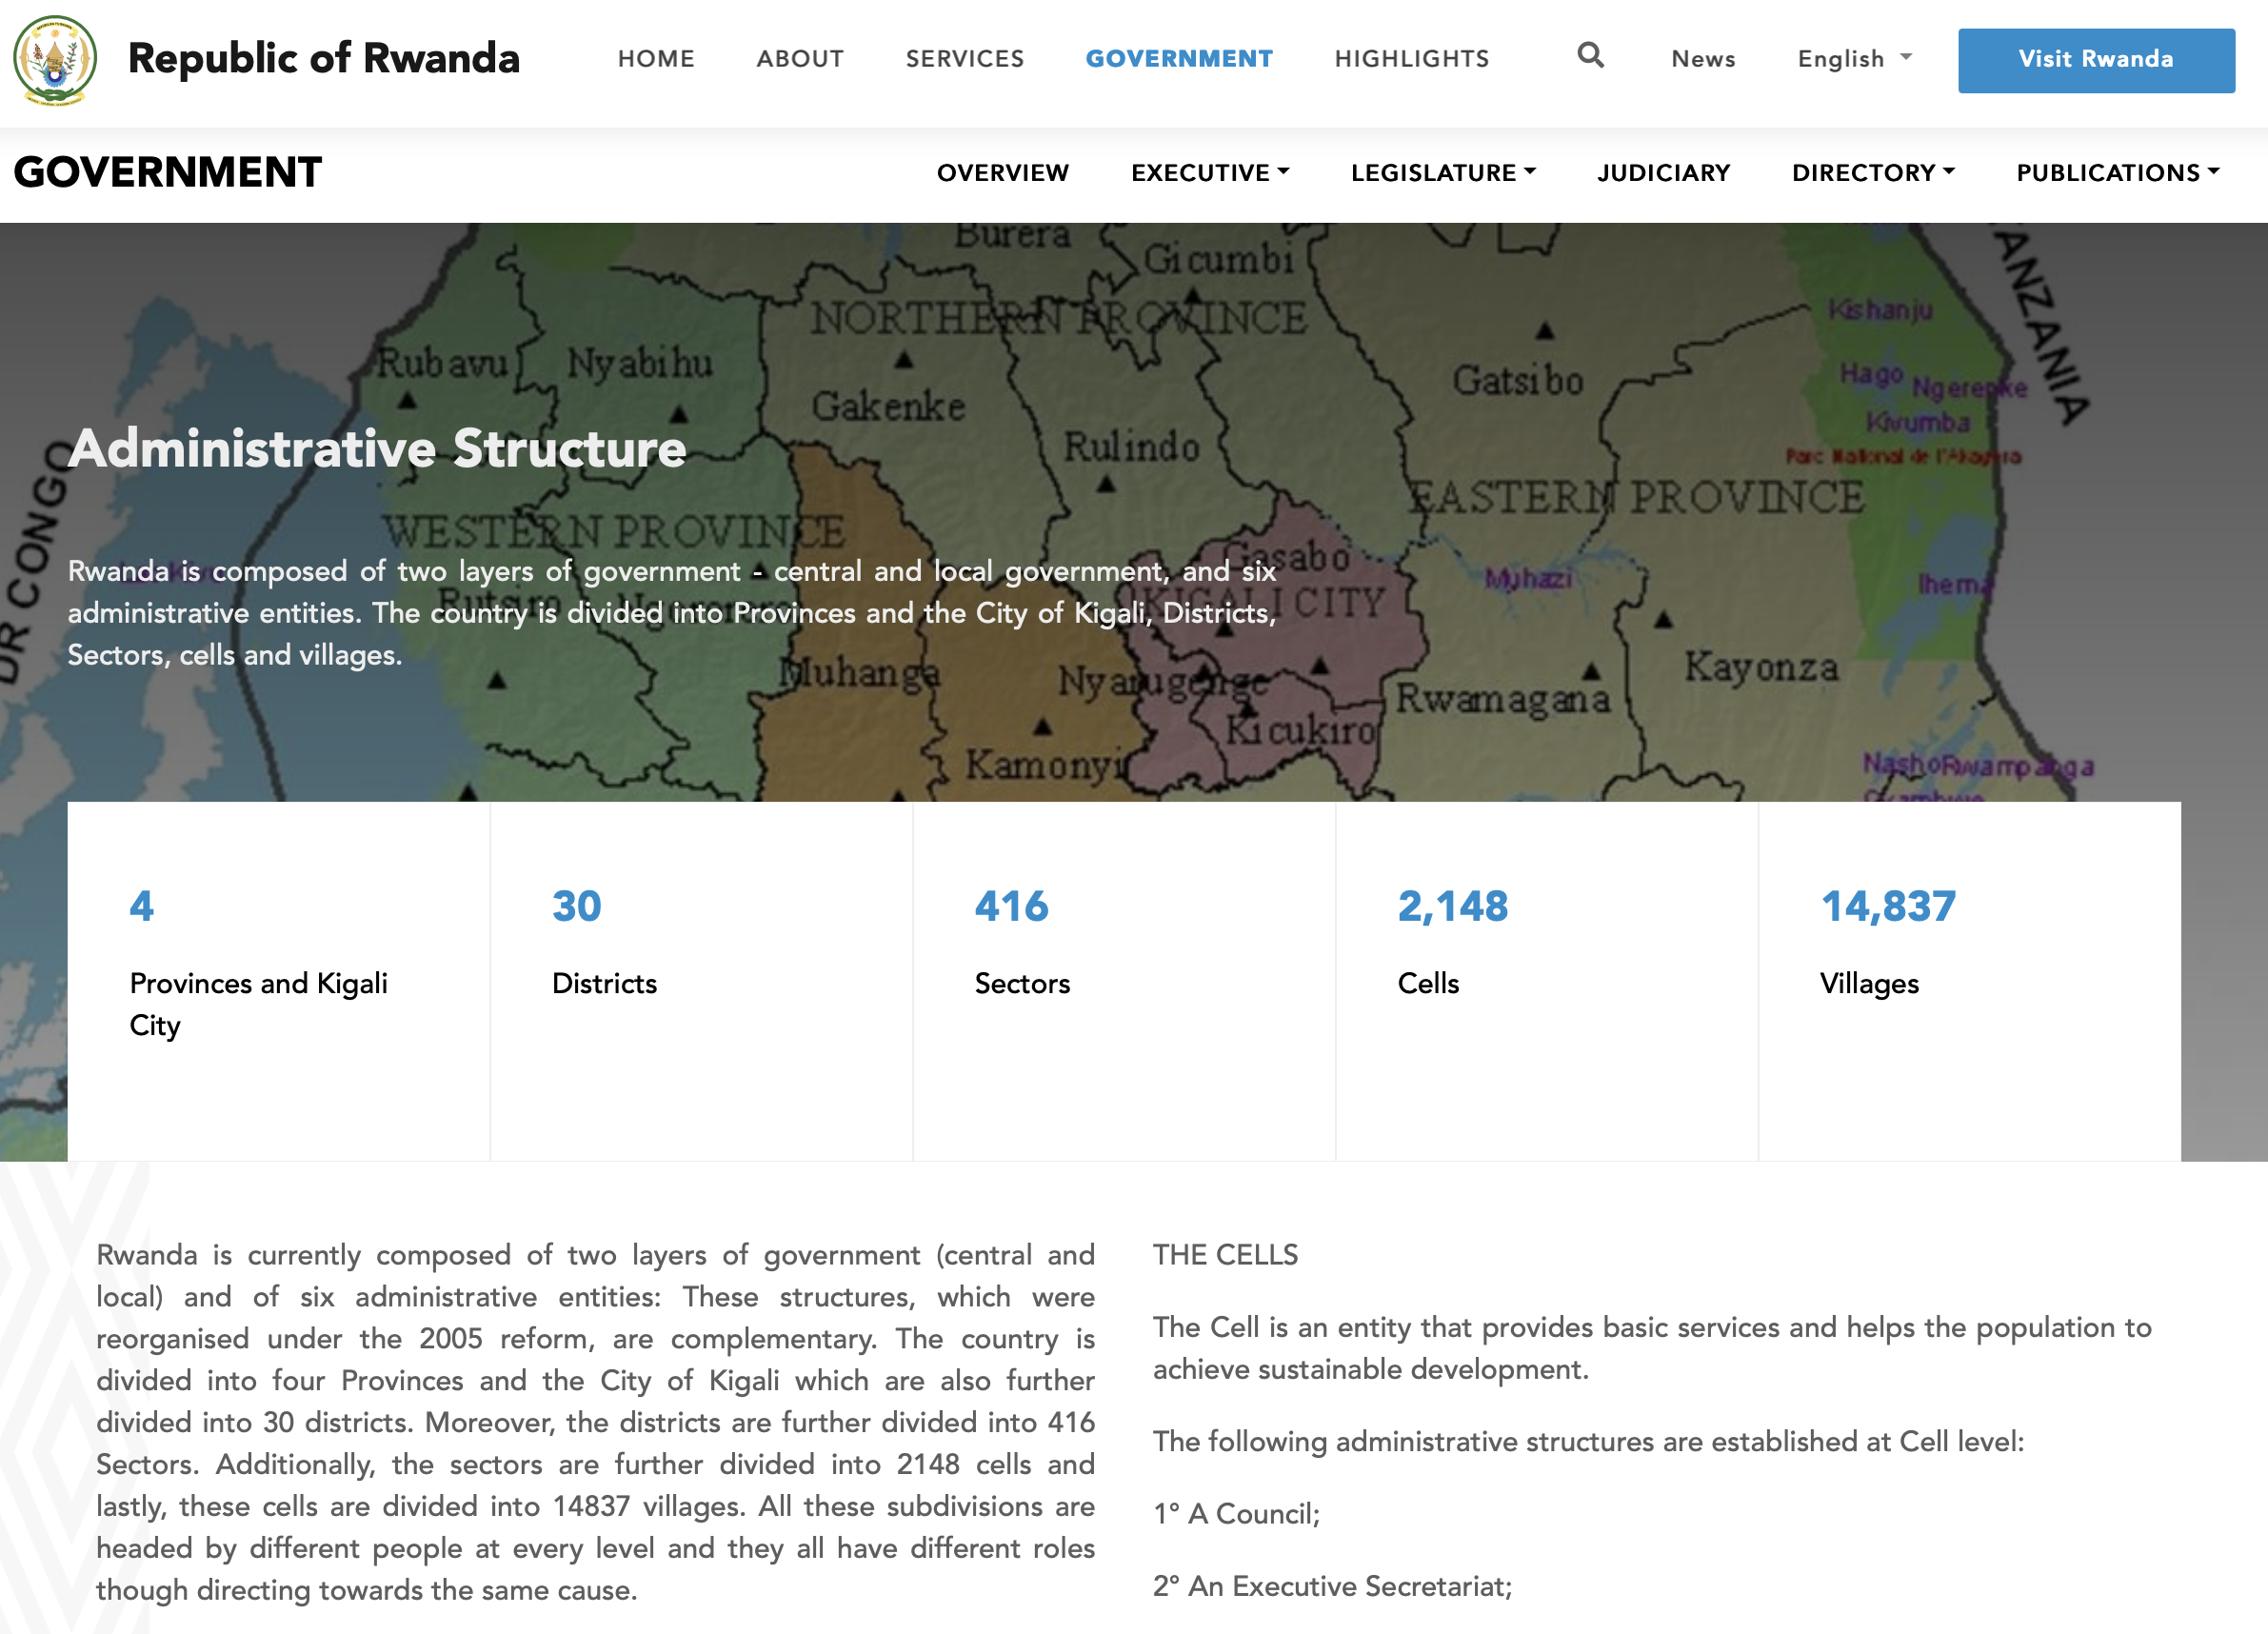Expand the PUBLICATIONS dropdown menu
This screenshot has height=1634, width=2268.
(x=2117, y=173)
